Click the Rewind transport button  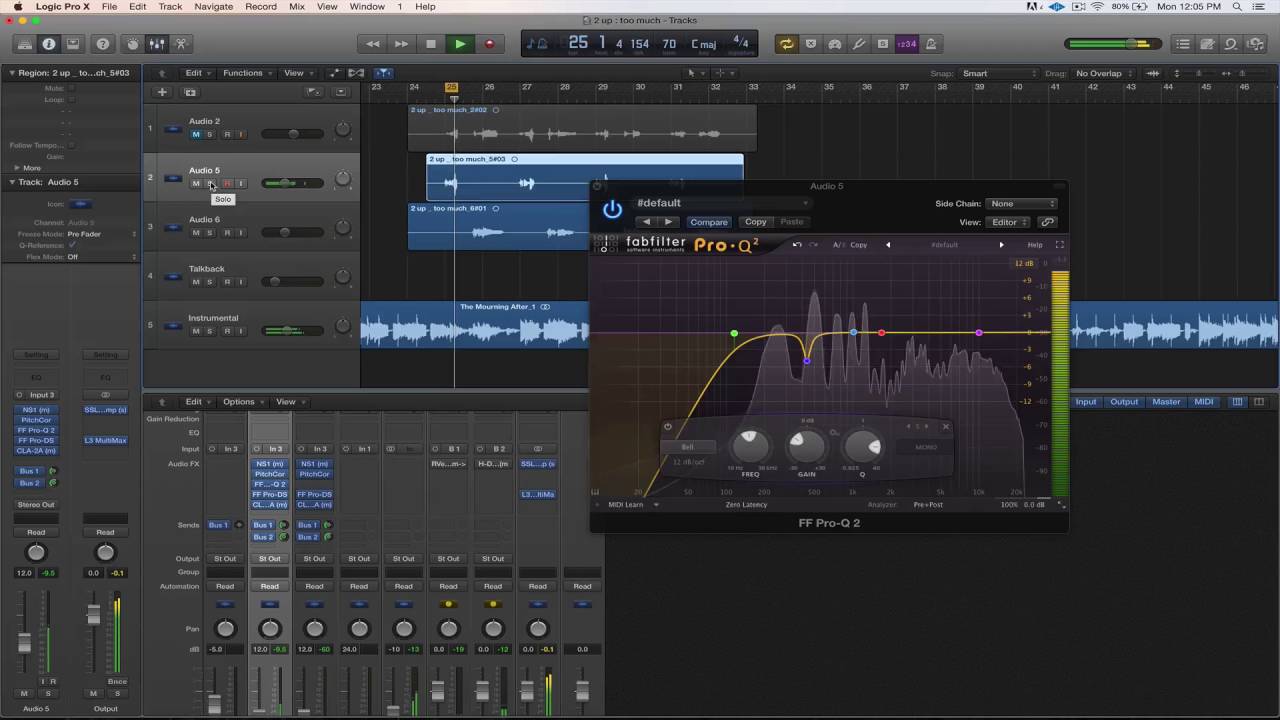coord(372,44)
